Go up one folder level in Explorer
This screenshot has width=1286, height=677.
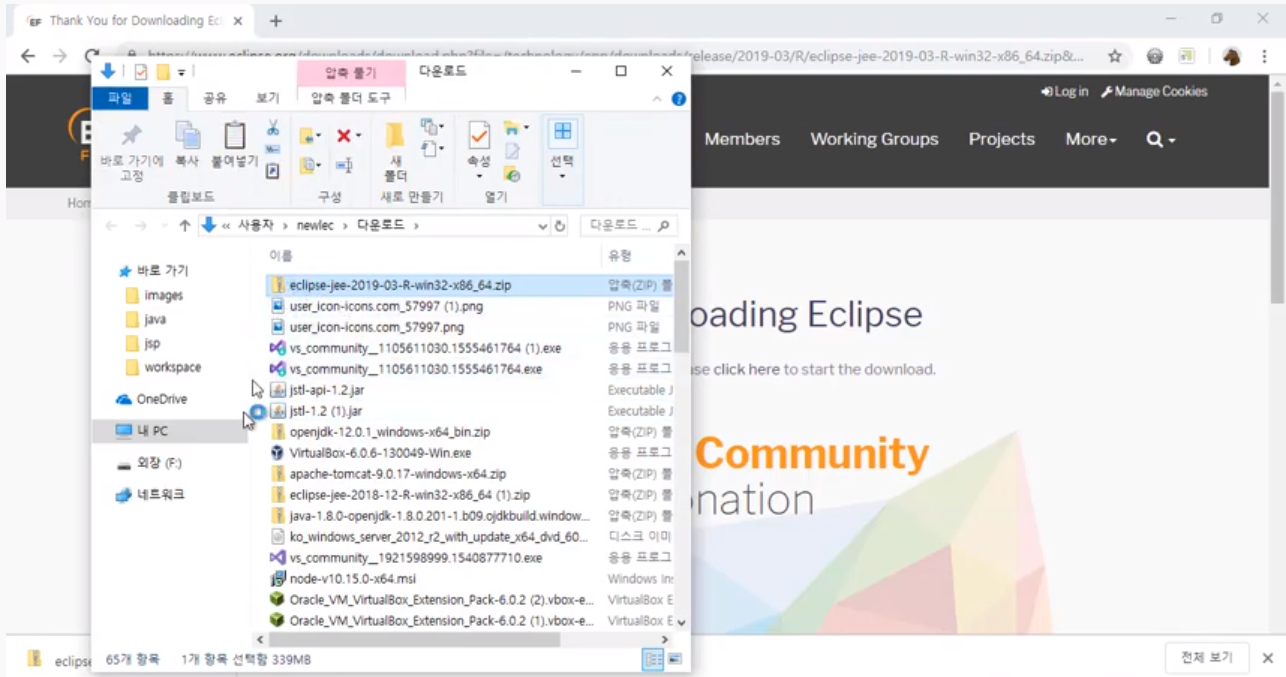[185, 226]
